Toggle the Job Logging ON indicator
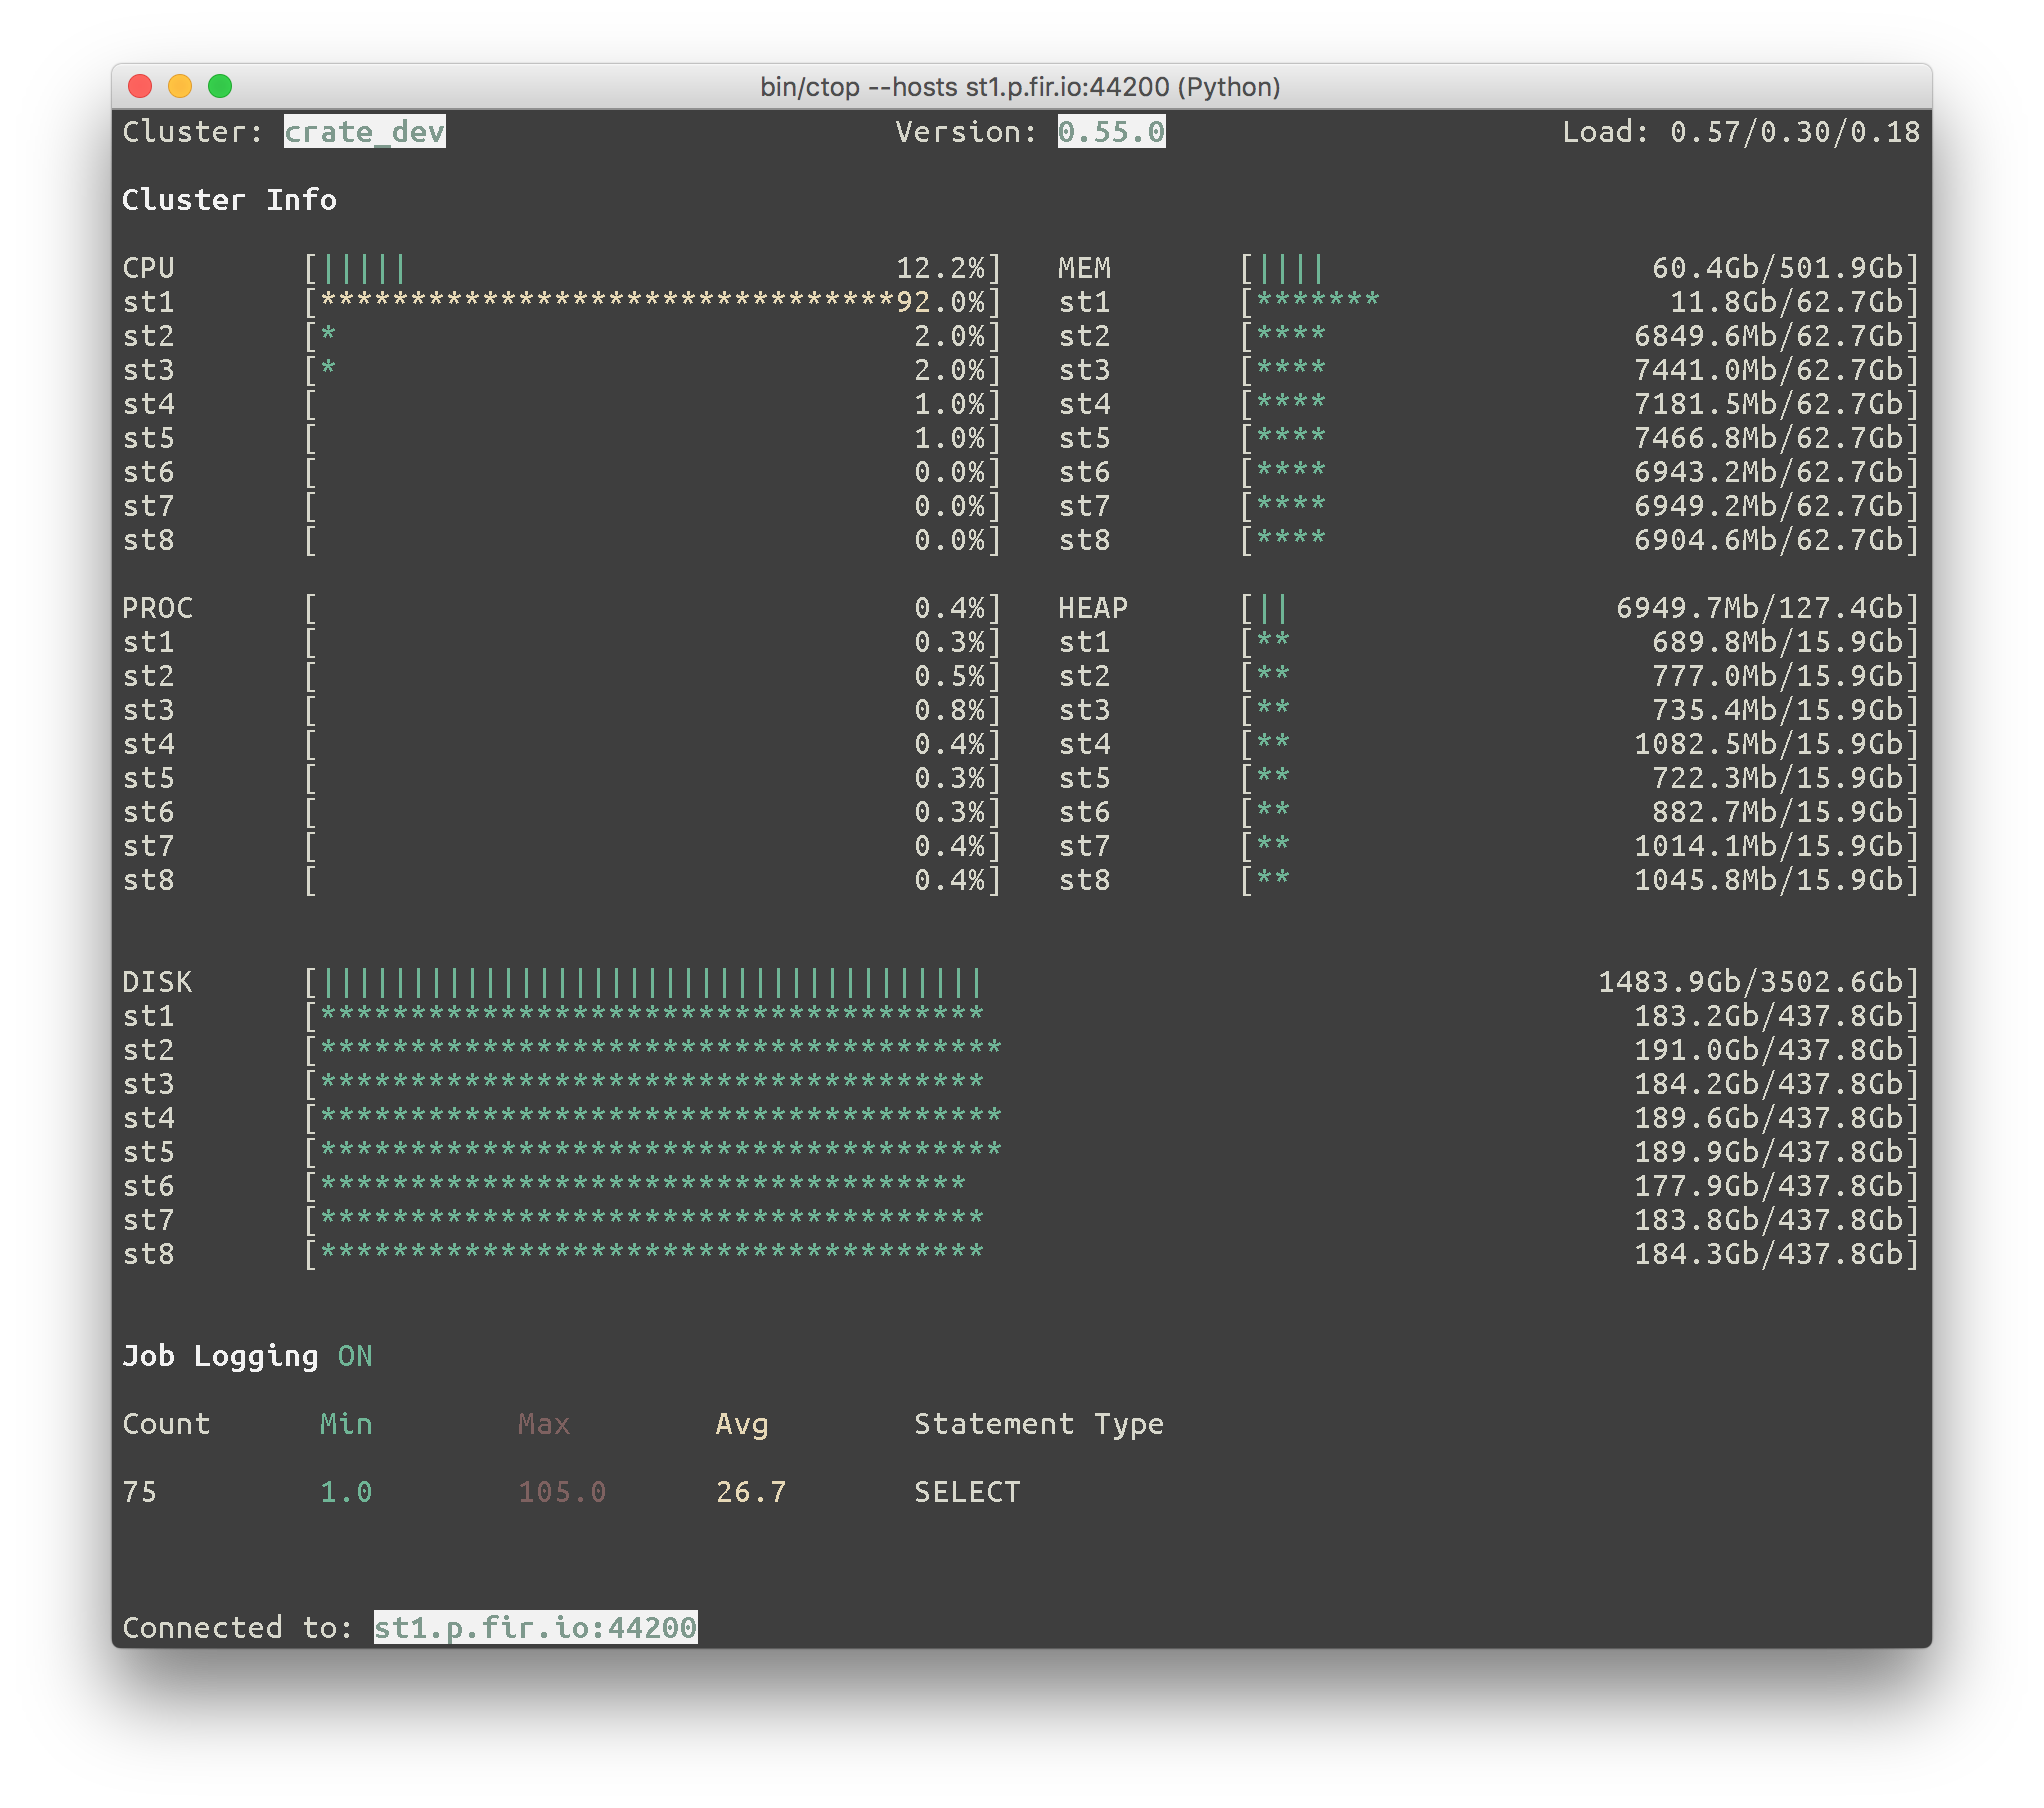Image resolution: width=2044 pixels, height=1808 pixels. click(x=355, y=1356)
